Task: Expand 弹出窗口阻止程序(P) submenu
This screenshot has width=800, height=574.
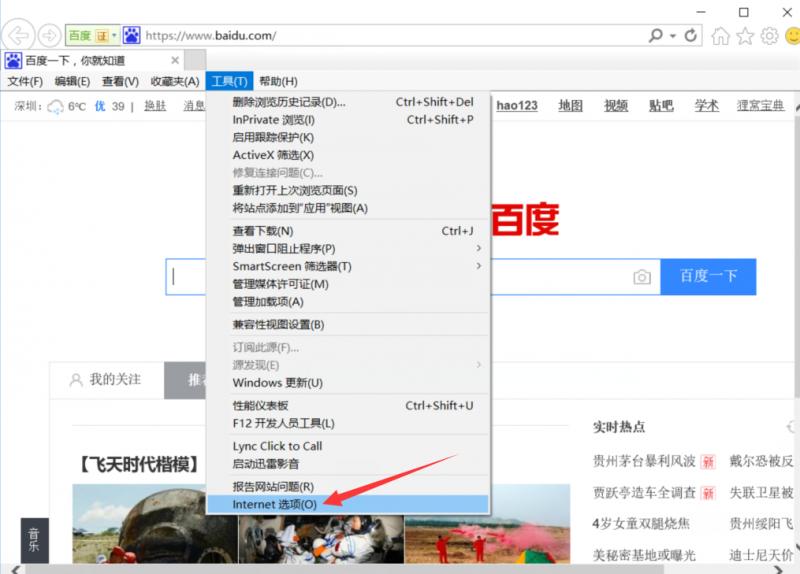Action: pos(348,248)
